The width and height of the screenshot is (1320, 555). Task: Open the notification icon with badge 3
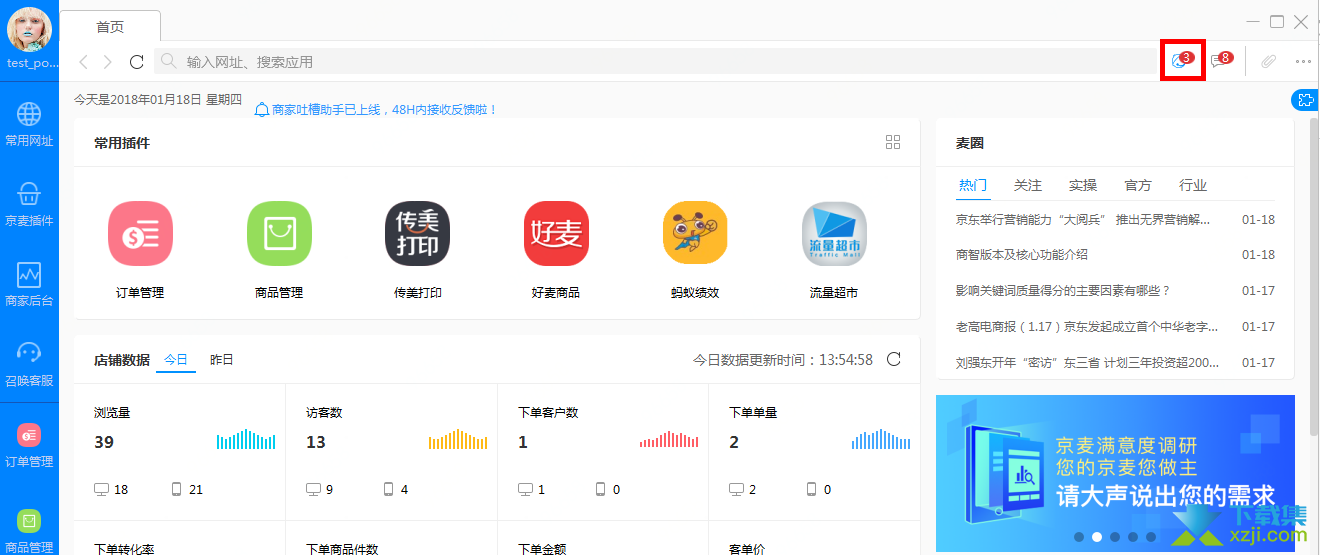(1182, 60)
